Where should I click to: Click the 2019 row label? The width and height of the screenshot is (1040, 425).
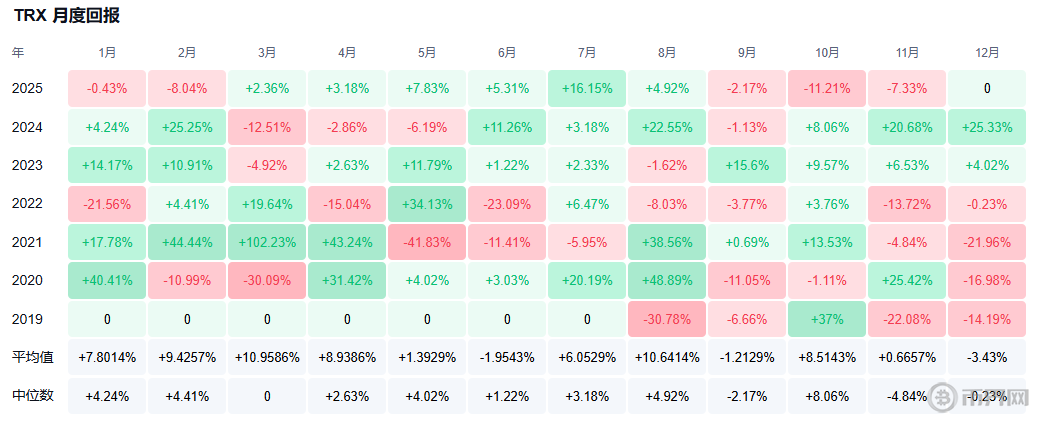pyautogui.click(x=27, y=319)
